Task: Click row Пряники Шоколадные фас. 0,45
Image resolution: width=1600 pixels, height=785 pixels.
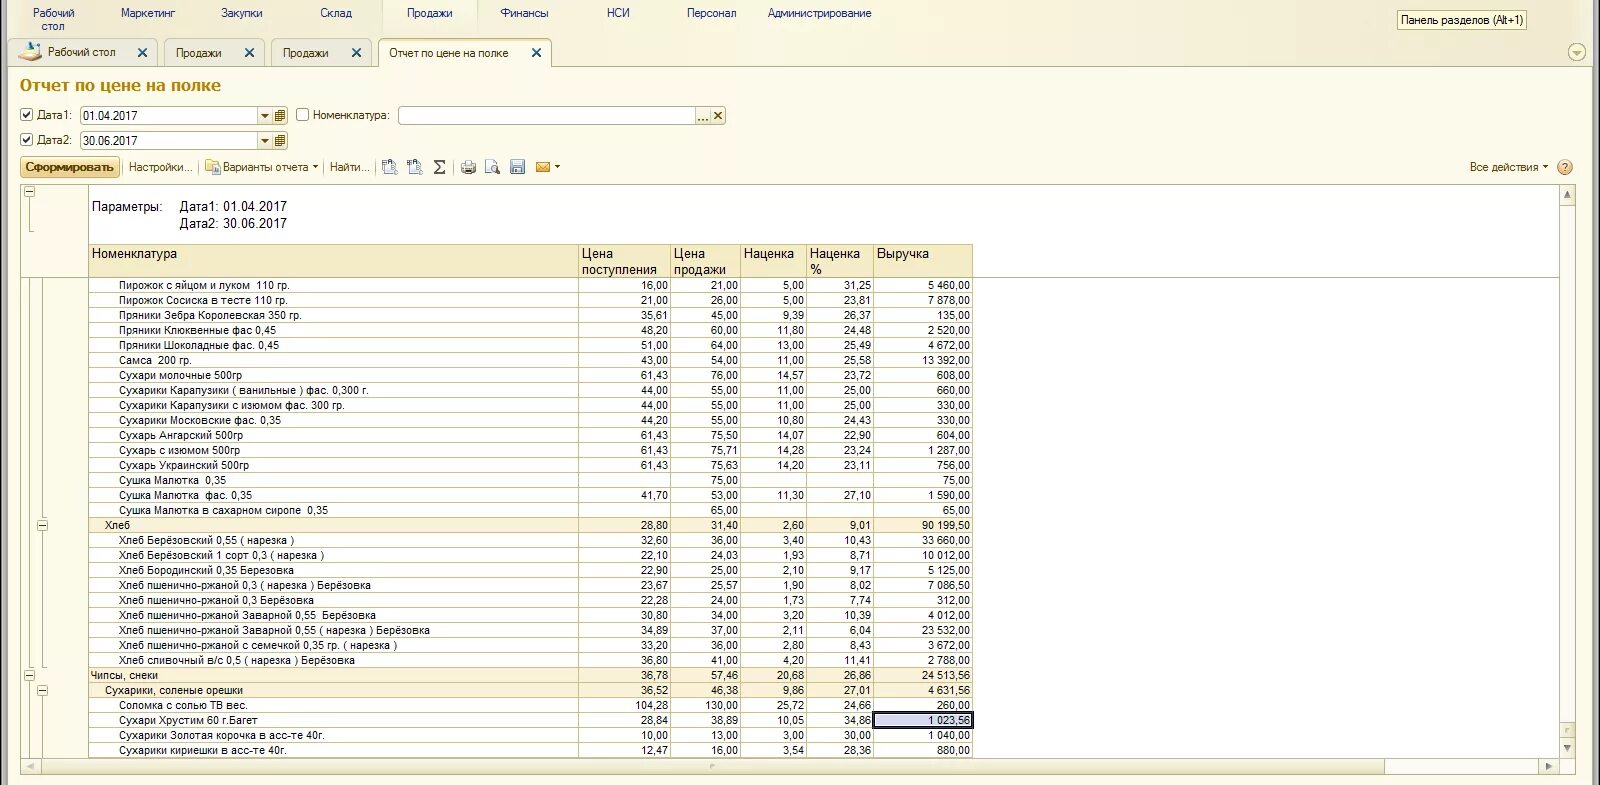Action: [x=530, y=345]
